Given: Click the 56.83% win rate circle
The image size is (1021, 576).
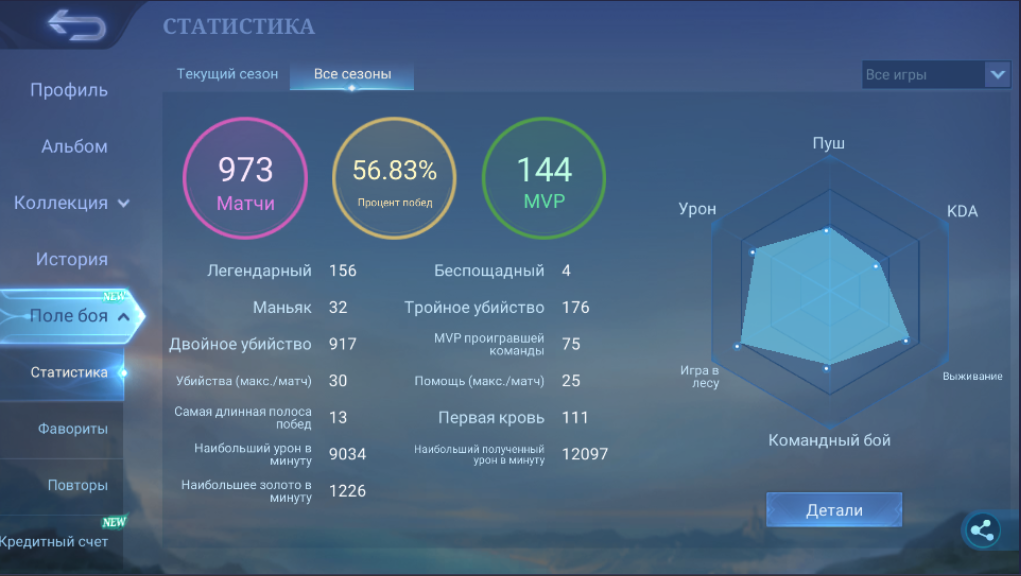Looking at the screenshot, I should tap(395, 178).
